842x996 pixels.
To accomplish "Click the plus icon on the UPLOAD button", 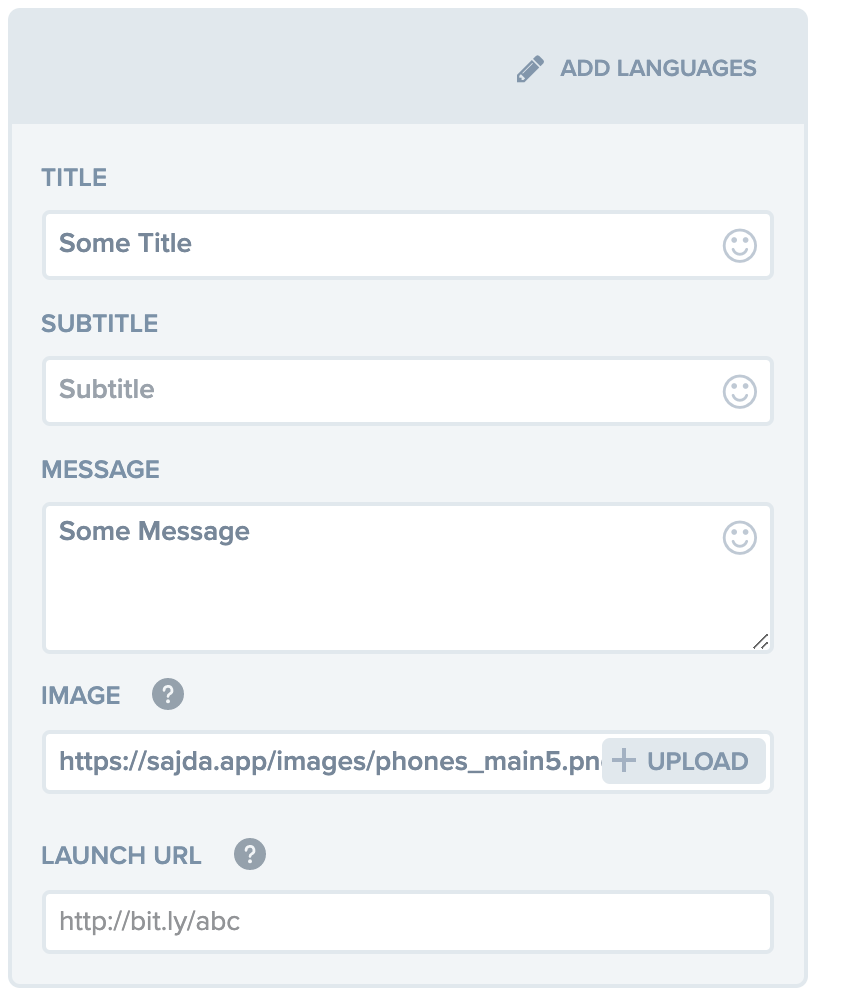I will [x=625, y=761].
